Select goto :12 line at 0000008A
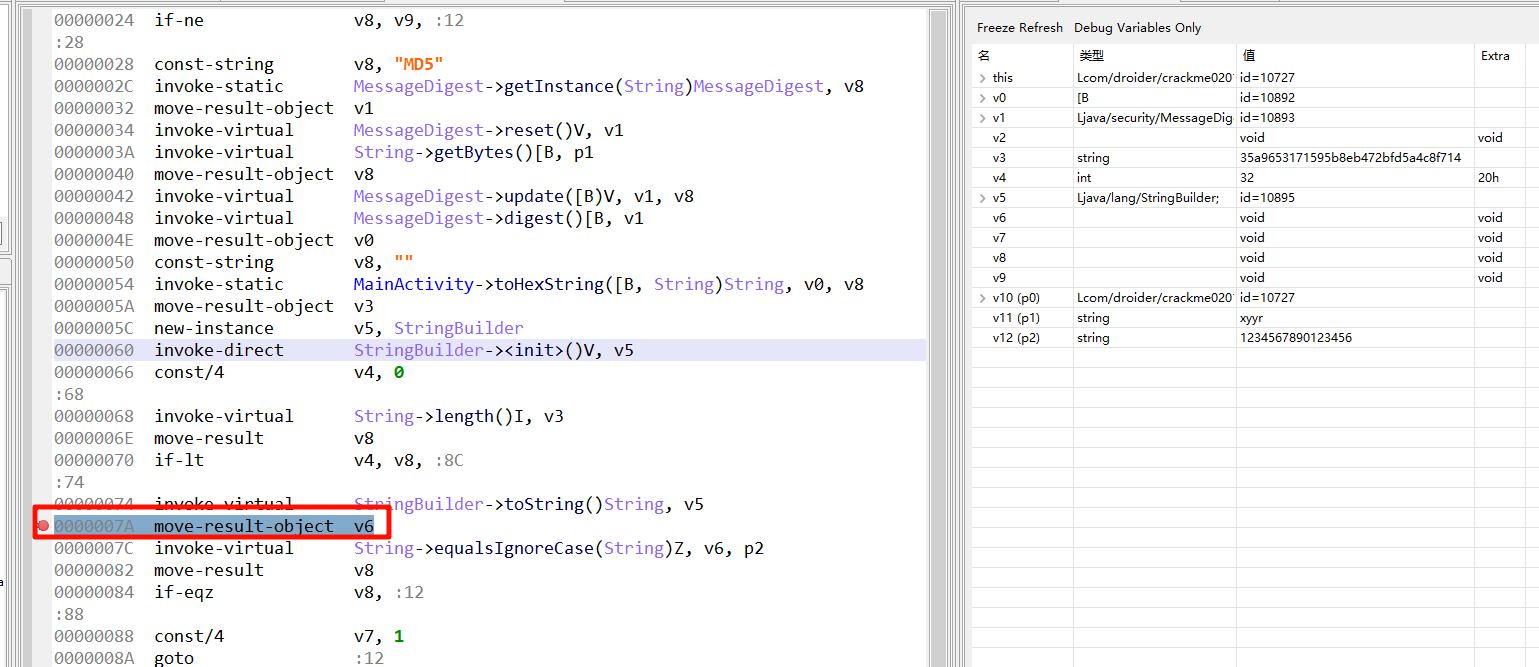 [490, 658]
